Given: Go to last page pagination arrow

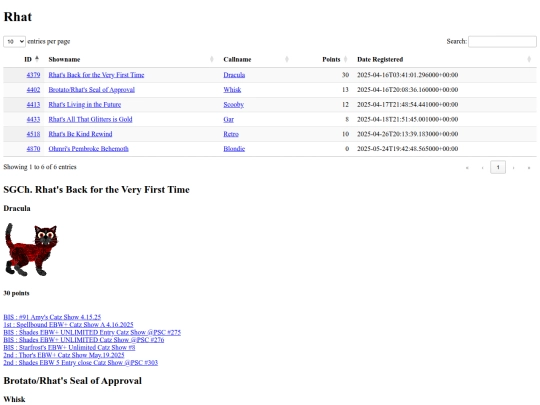Looking at the screenshot, I should click(529, 168).
